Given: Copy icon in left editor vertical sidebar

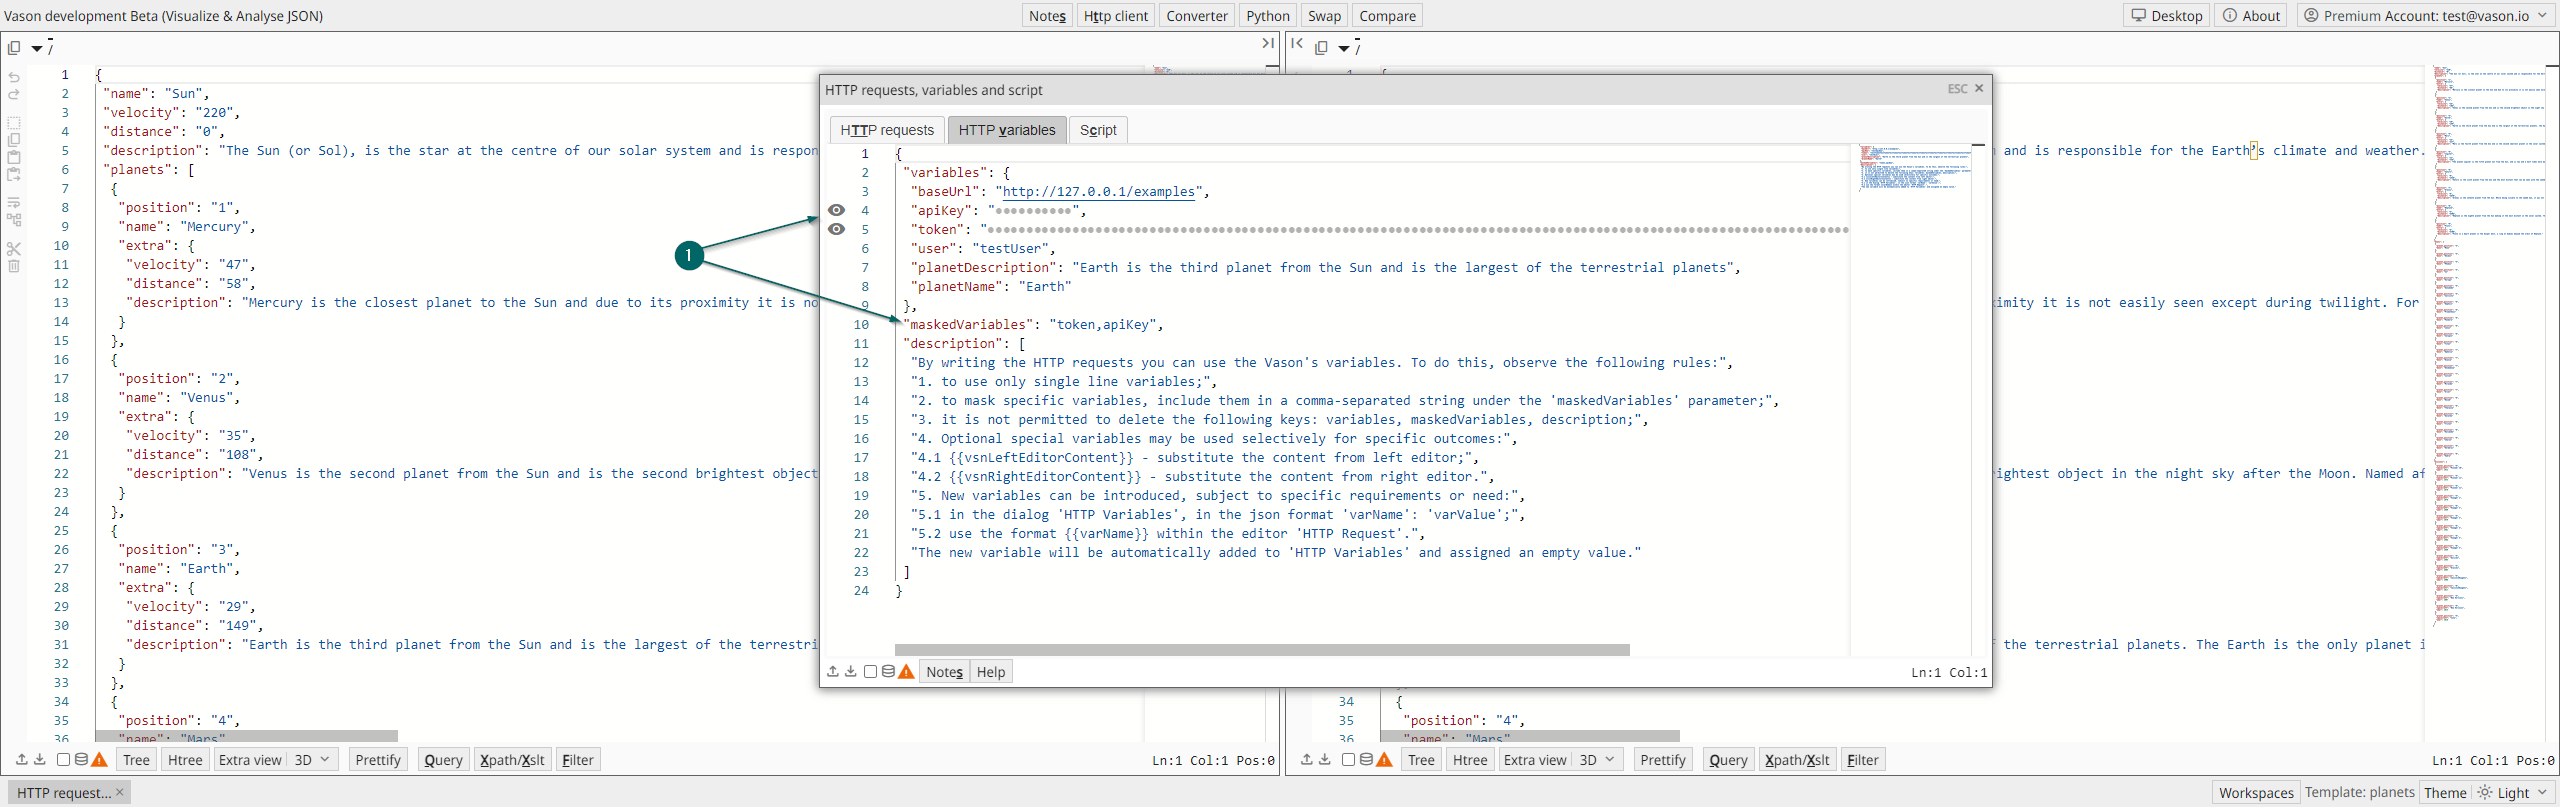Looking at the screenshot, I should (14, 140).
